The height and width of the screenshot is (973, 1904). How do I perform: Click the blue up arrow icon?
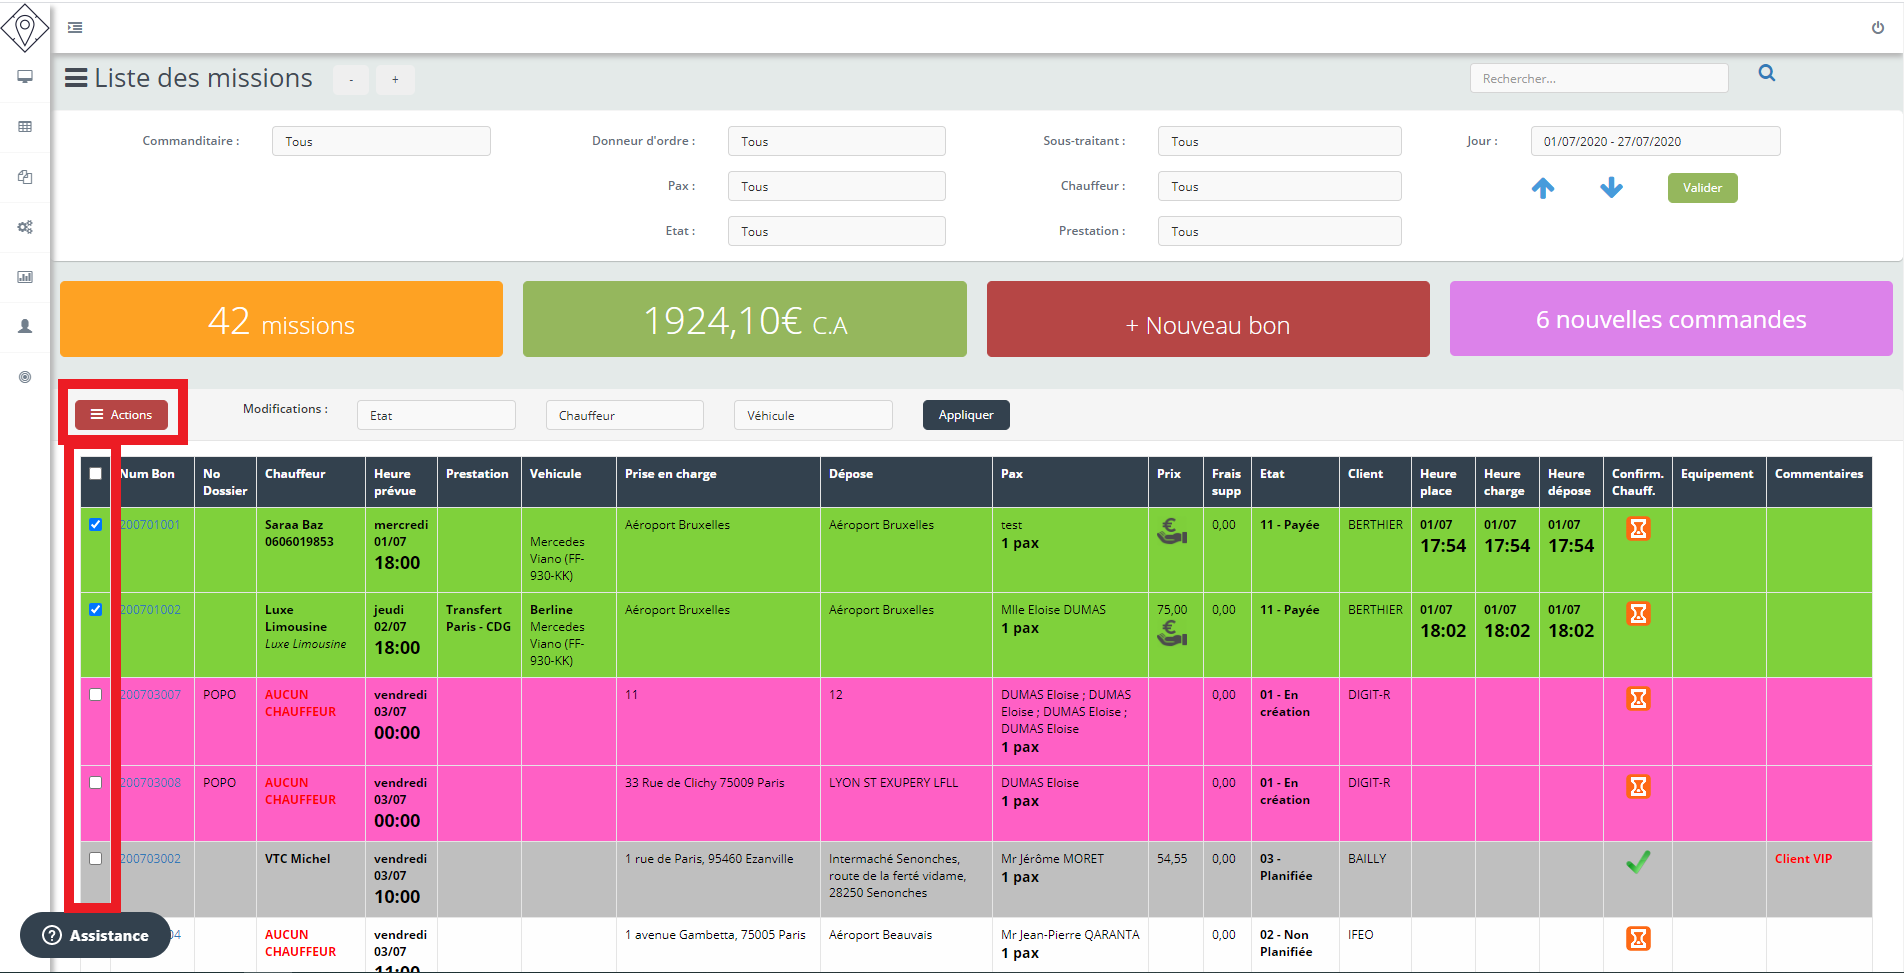point(1543,188)
